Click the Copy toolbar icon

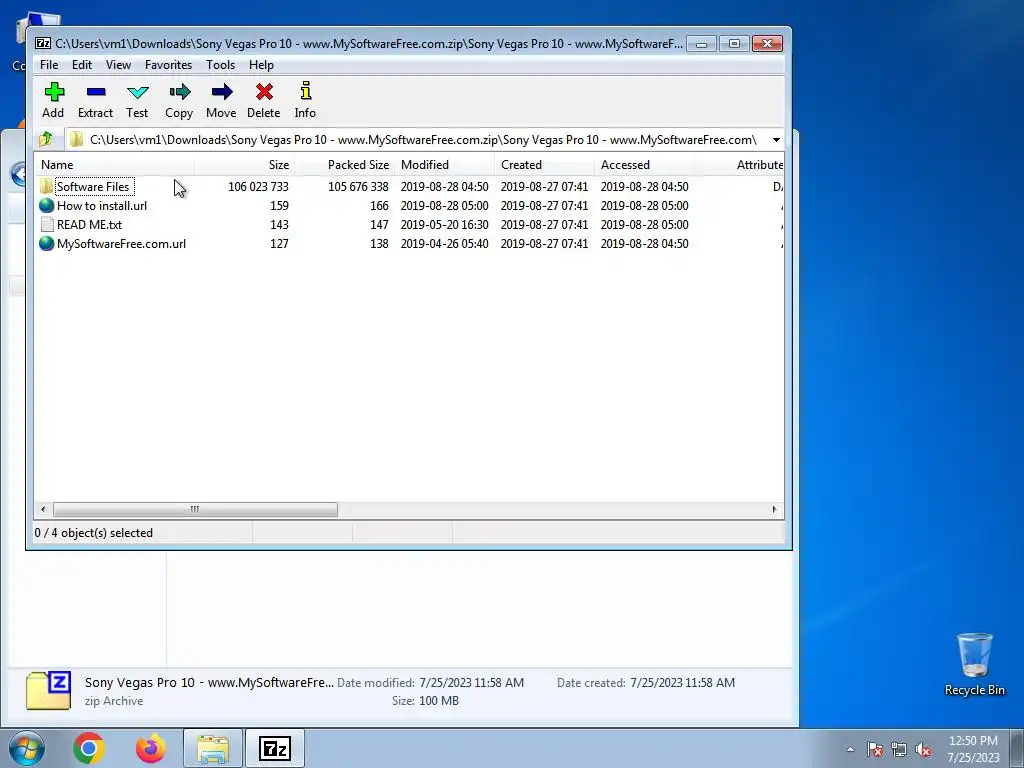(x=180, y=91)
